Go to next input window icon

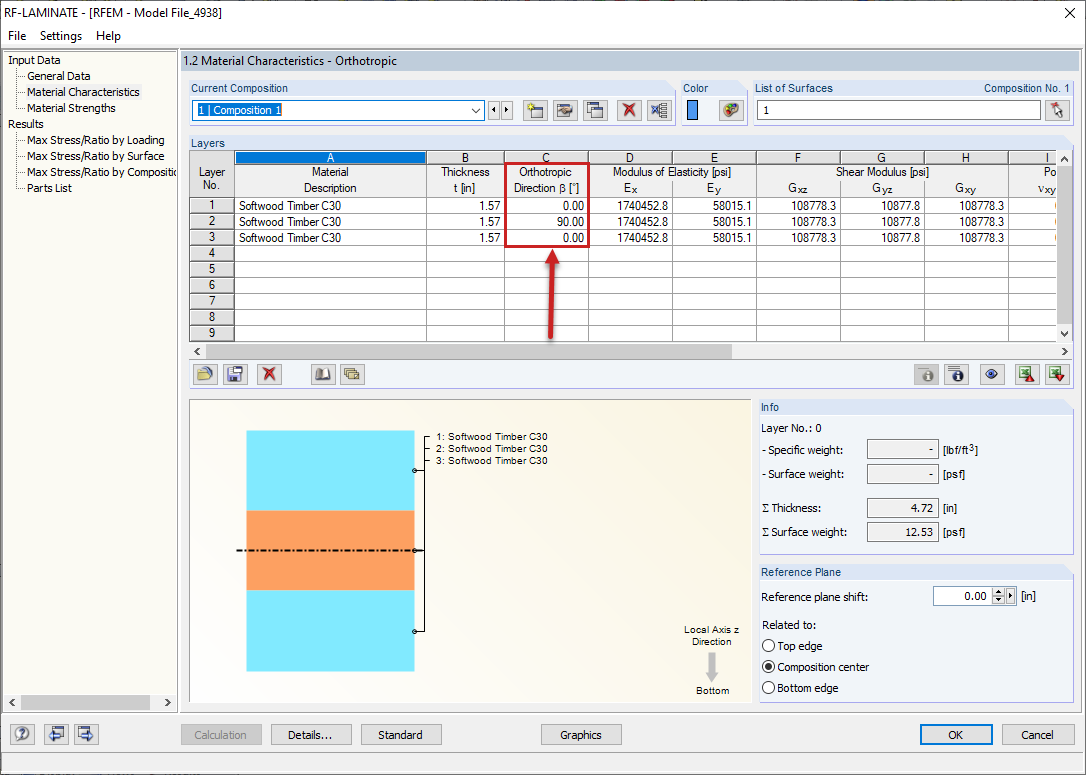click(86, 733)
